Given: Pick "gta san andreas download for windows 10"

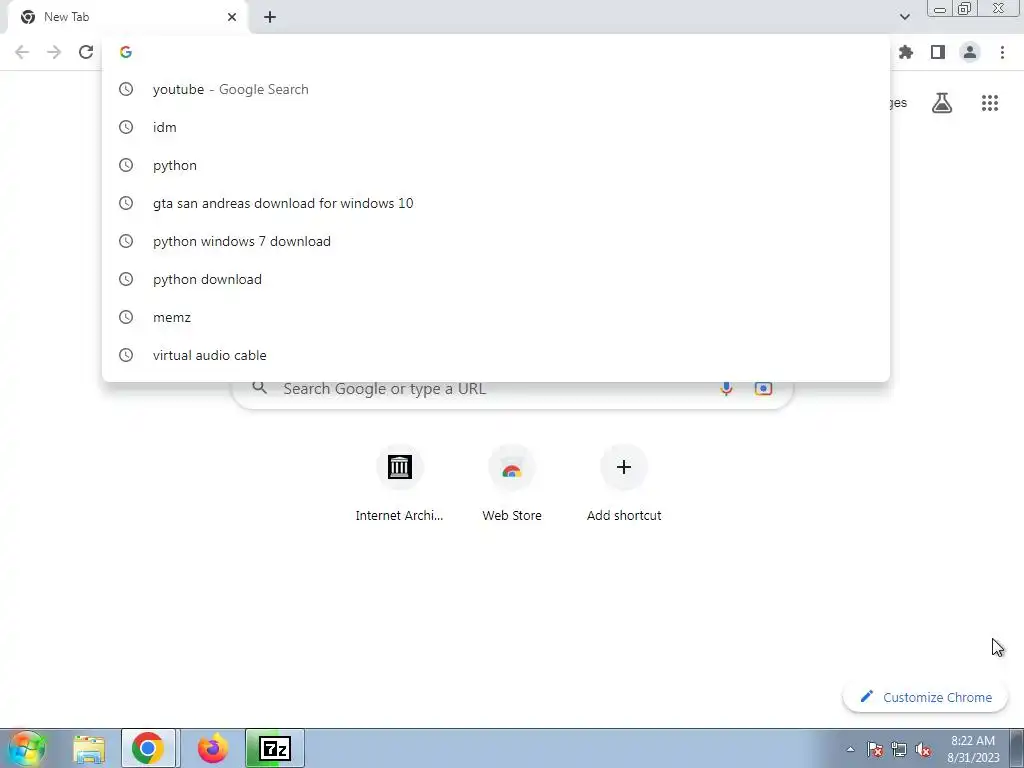Looking at the screenshot, I should click(x=496, y=203).
